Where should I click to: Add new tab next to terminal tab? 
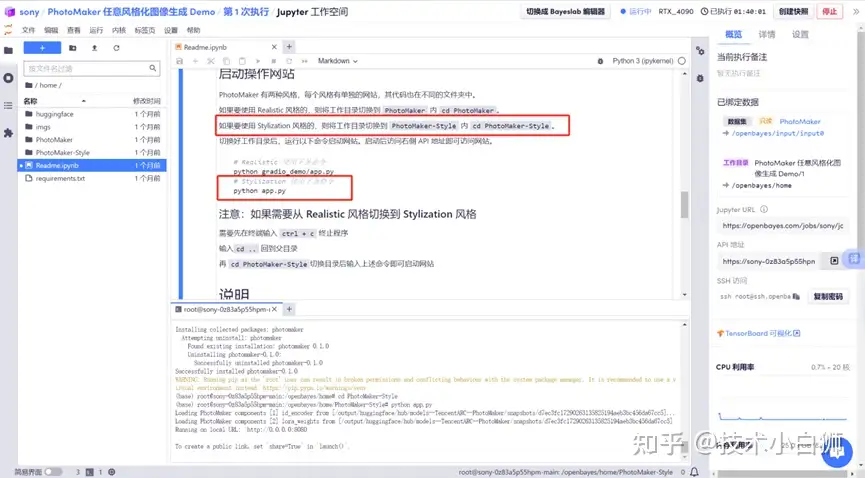289,309
